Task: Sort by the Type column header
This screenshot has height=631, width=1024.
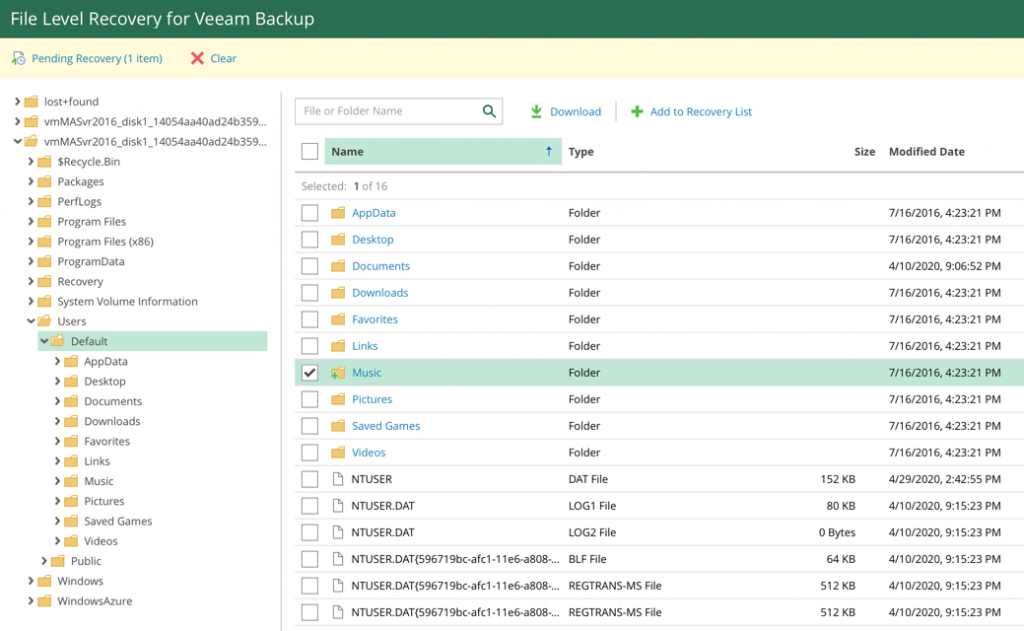Action: tap(581, 152)
